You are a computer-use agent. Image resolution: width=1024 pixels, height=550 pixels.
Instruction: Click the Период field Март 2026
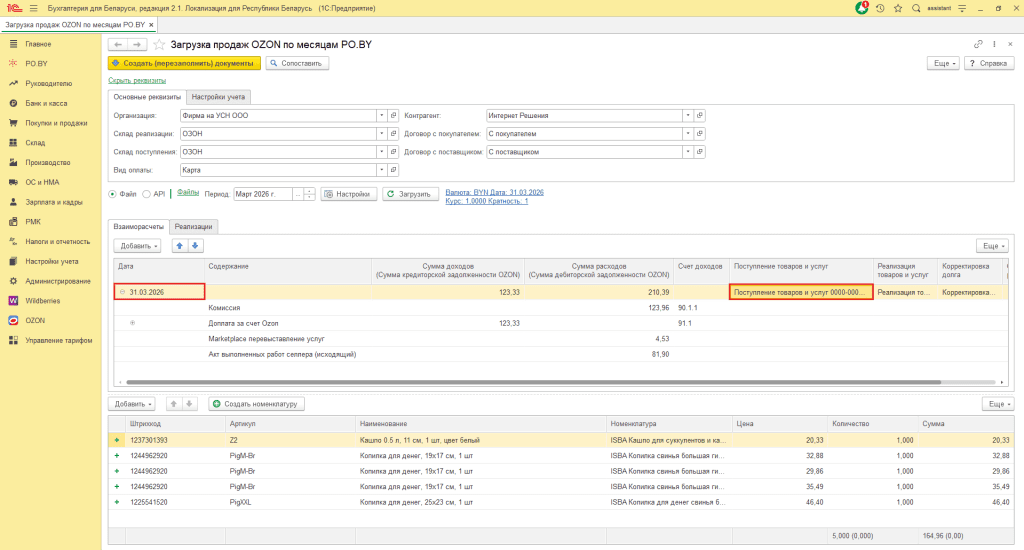[263, 194]
